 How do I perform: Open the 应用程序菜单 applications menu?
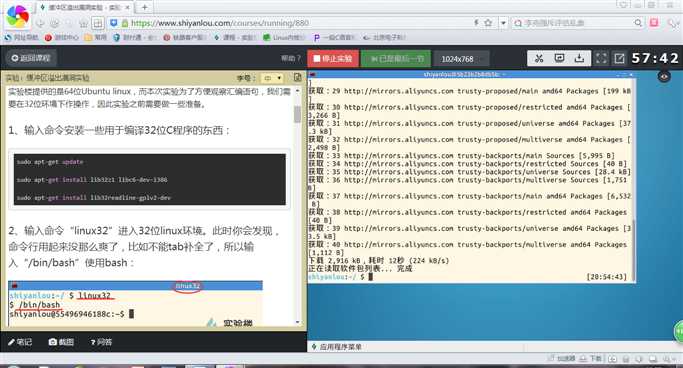click(x=337, y=347)
